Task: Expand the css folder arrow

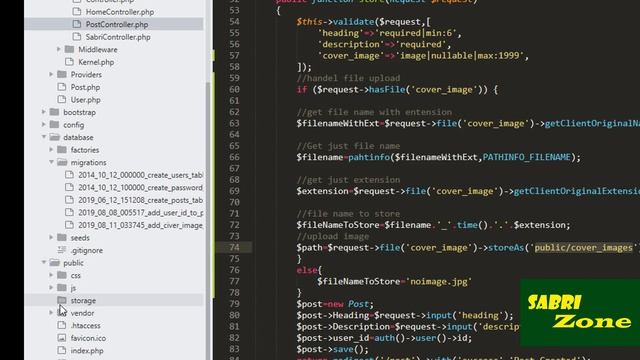Action: click(x=51, y=276)
